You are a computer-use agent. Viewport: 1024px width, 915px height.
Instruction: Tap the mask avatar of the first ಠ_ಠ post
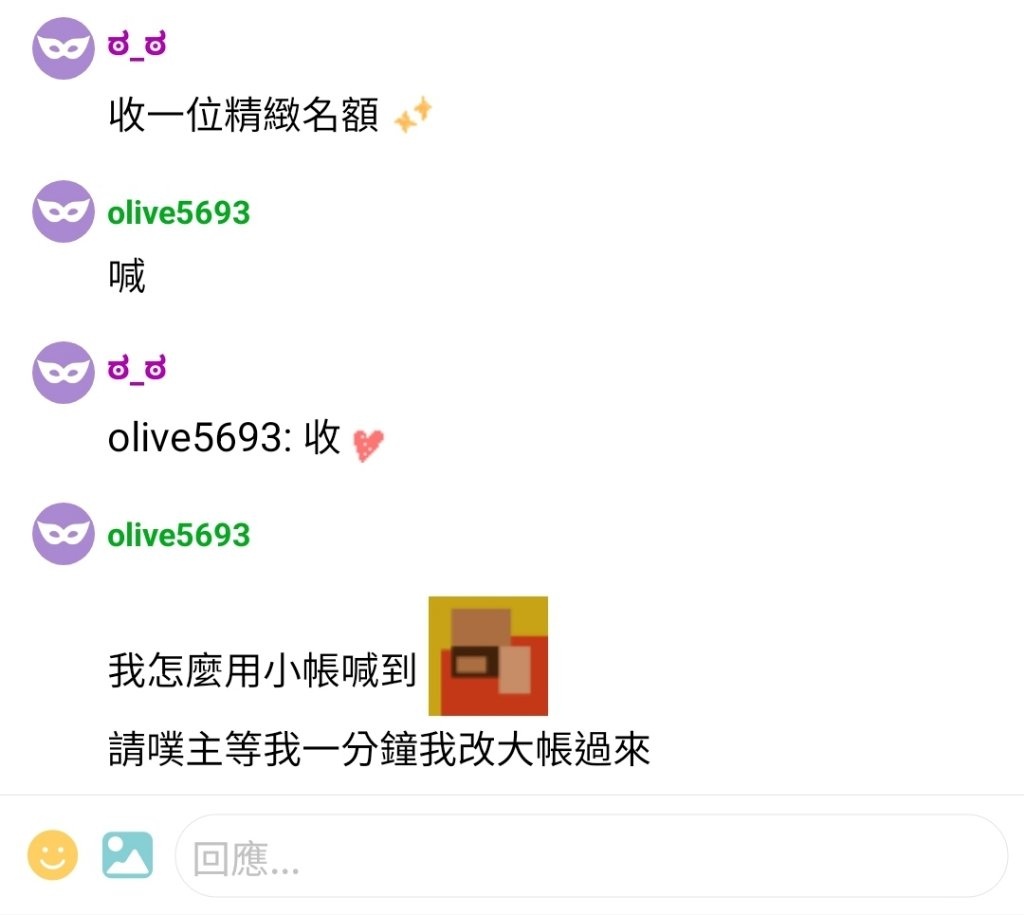coord(63,48)
